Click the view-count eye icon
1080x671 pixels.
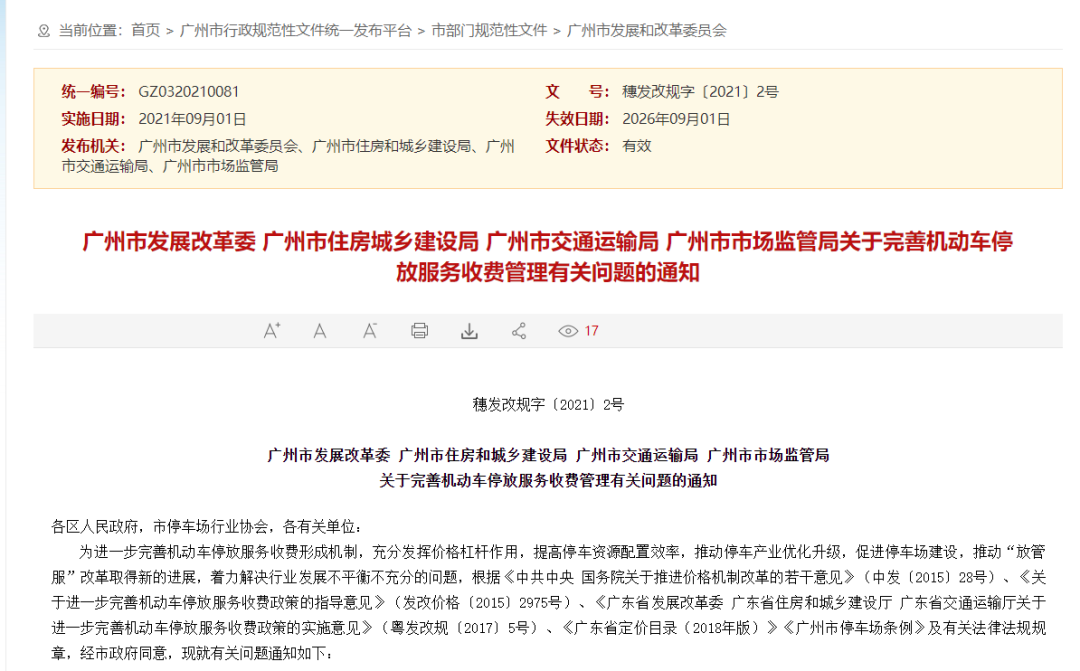(566, 330)
